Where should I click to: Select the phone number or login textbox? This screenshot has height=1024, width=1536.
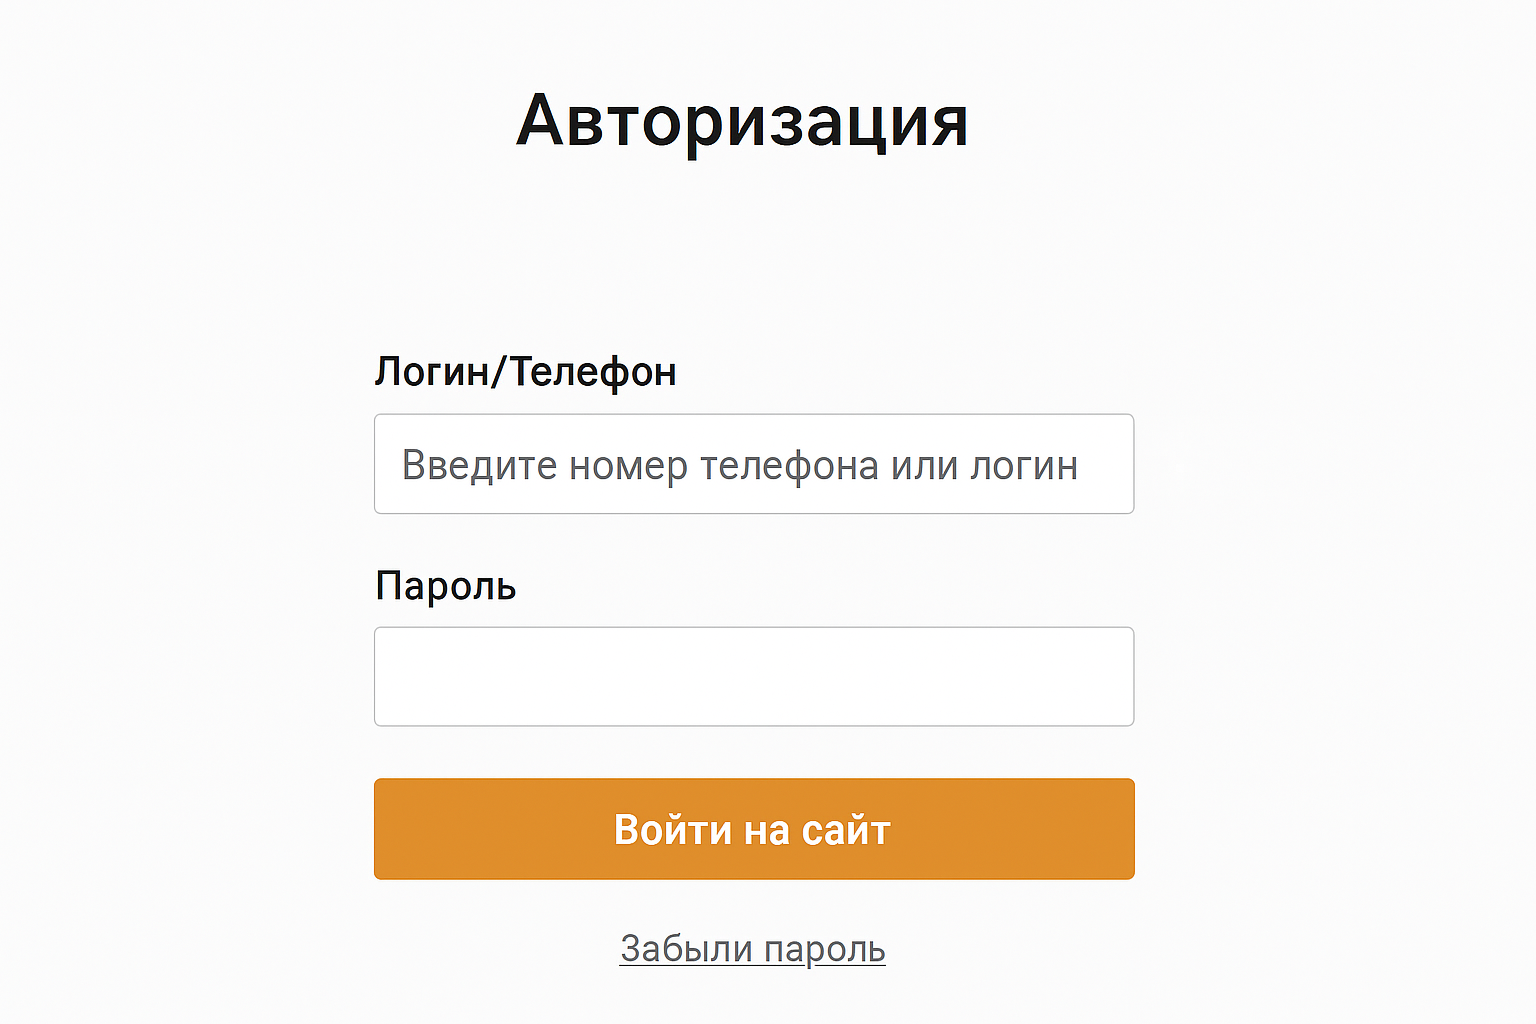754,464
